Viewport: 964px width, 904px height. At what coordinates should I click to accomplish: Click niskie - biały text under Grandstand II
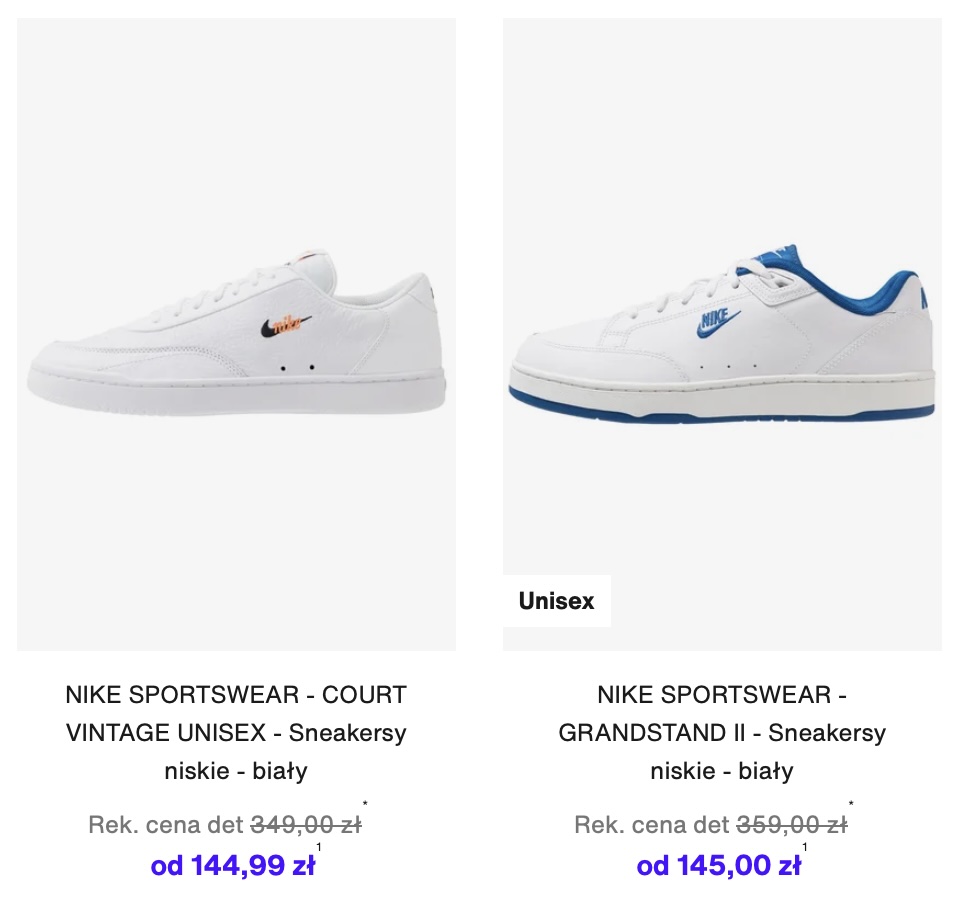[722, 771]
